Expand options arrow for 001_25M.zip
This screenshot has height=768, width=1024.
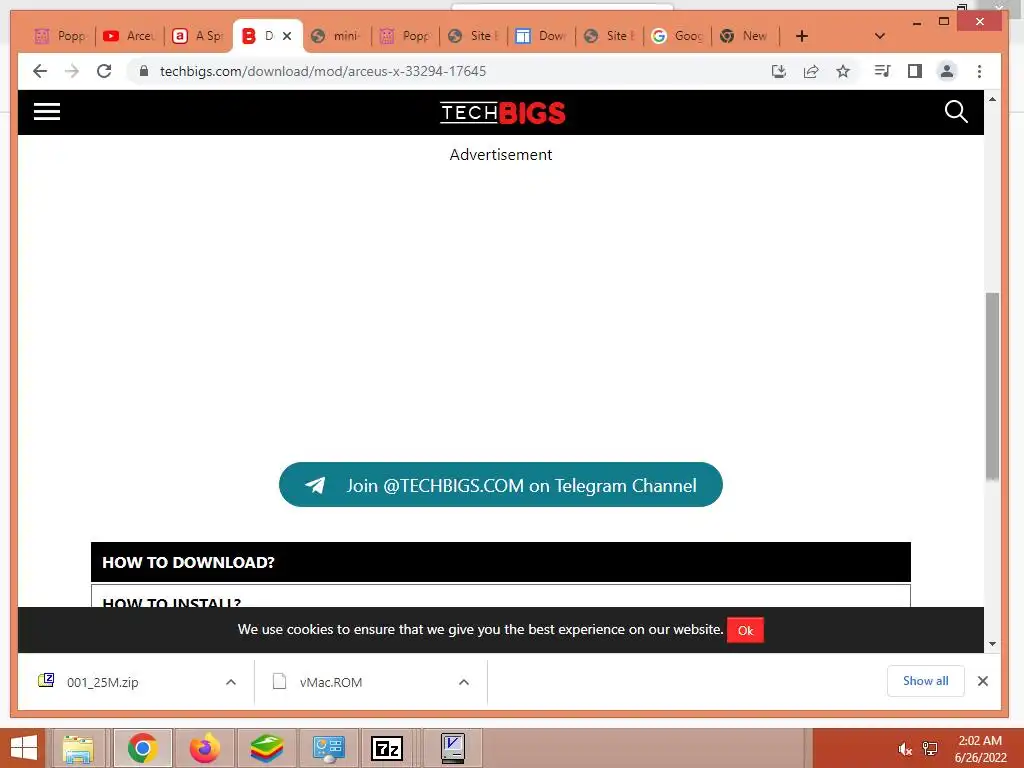pos(231,682)
